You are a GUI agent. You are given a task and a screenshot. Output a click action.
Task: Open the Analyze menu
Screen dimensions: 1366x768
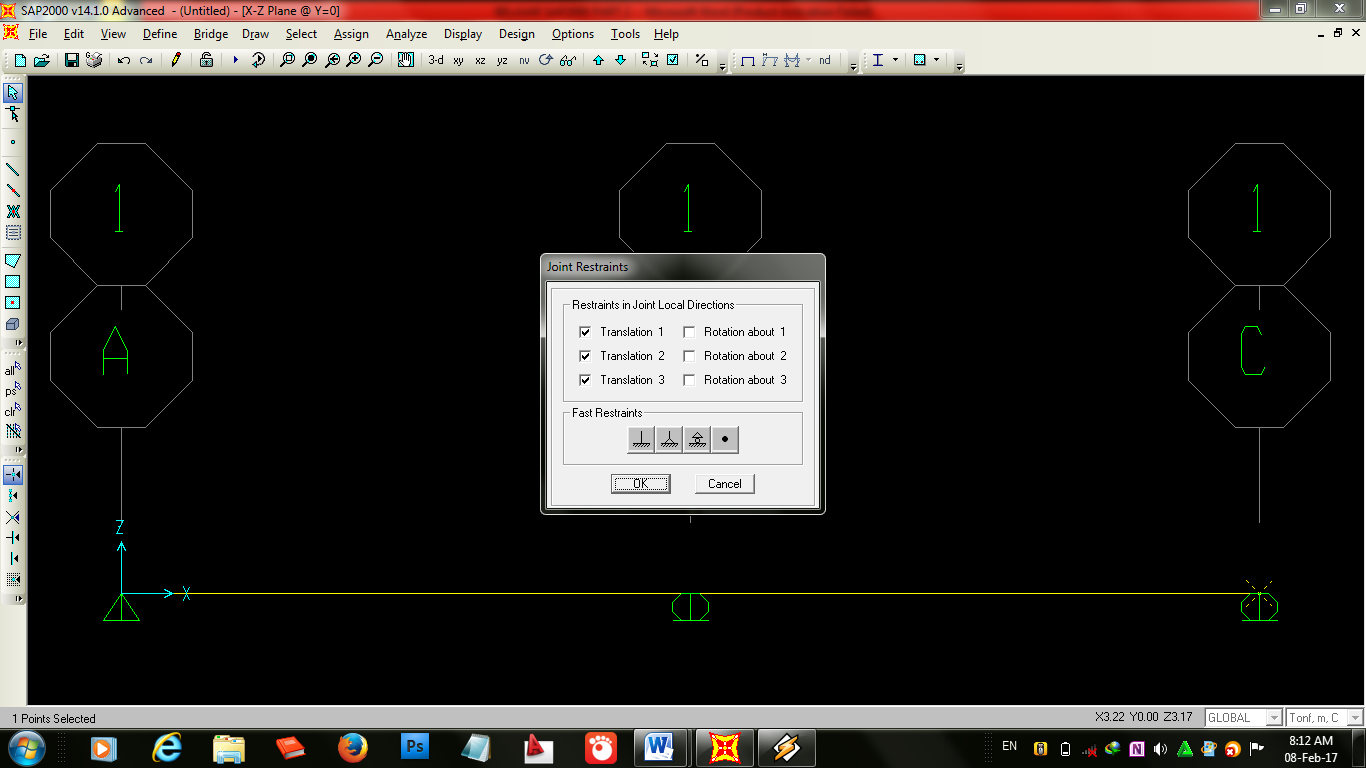406,33
